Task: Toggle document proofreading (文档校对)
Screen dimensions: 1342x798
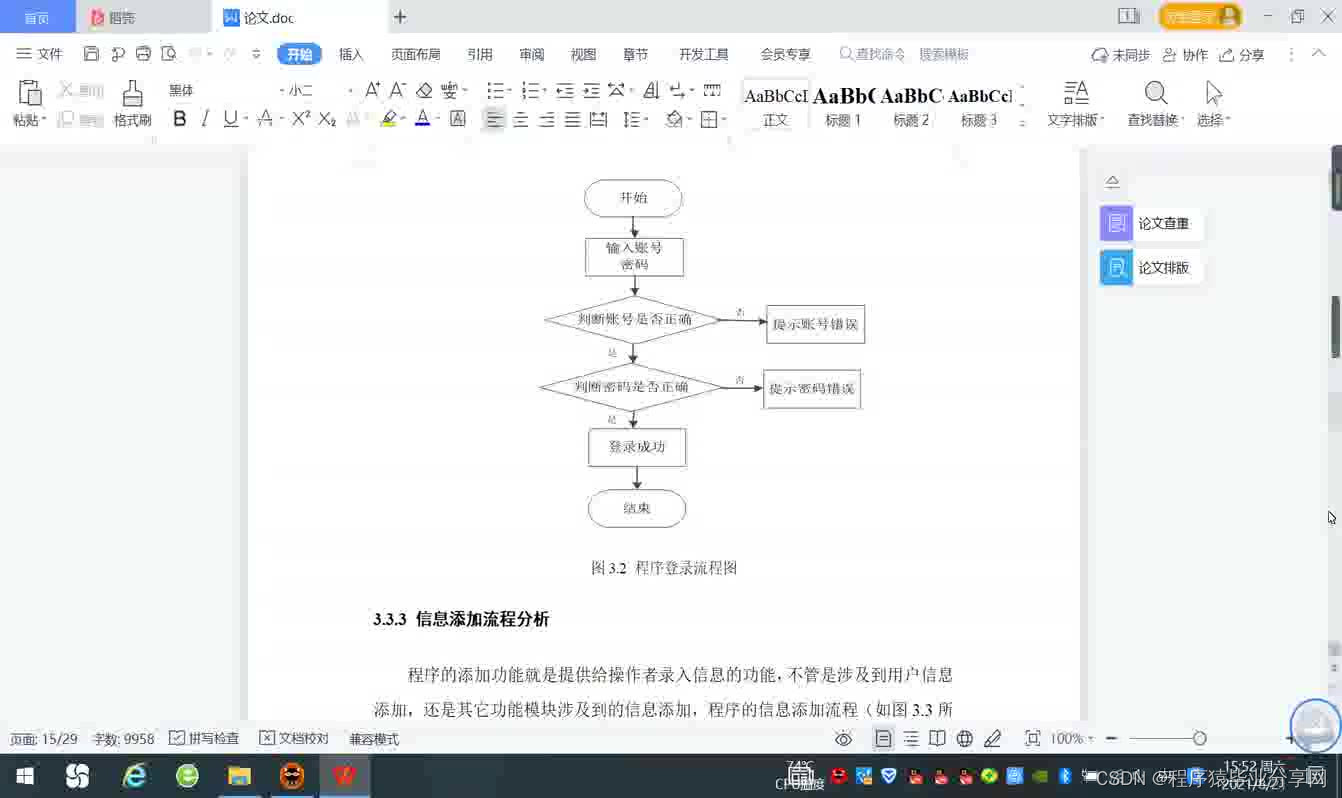Action: tap(294, 739)
